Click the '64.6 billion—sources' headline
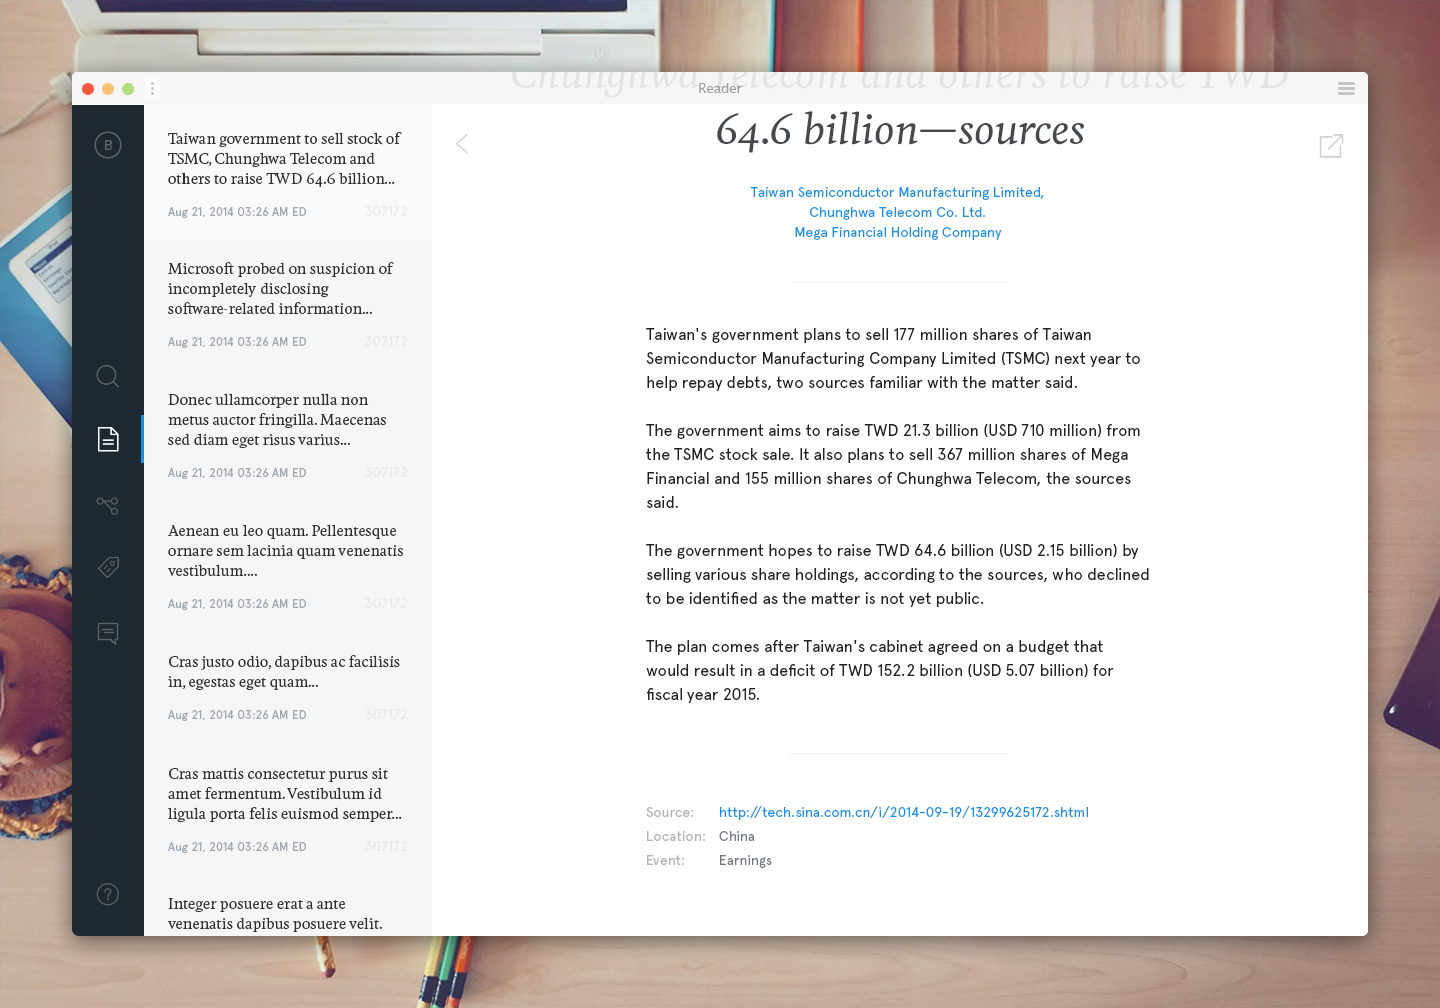This screenshot has width=1440, height=1008. coord(900,131)
